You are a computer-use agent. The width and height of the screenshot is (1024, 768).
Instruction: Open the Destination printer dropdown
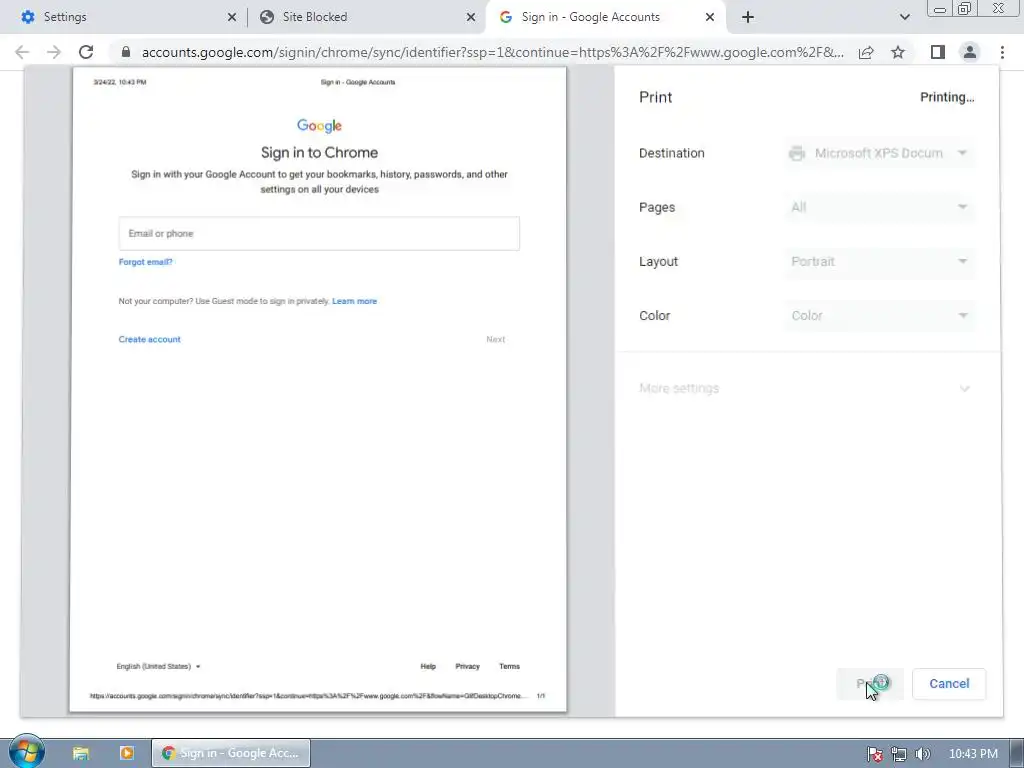pos(879,153)
